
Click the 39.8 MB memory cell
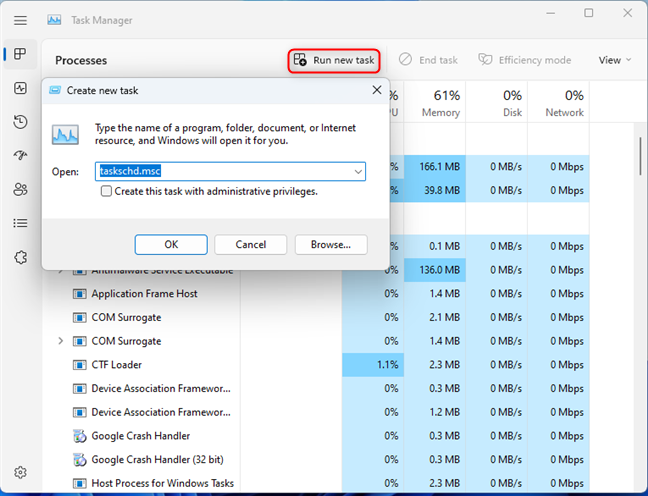pyautogui.click(x=435, y=191)
